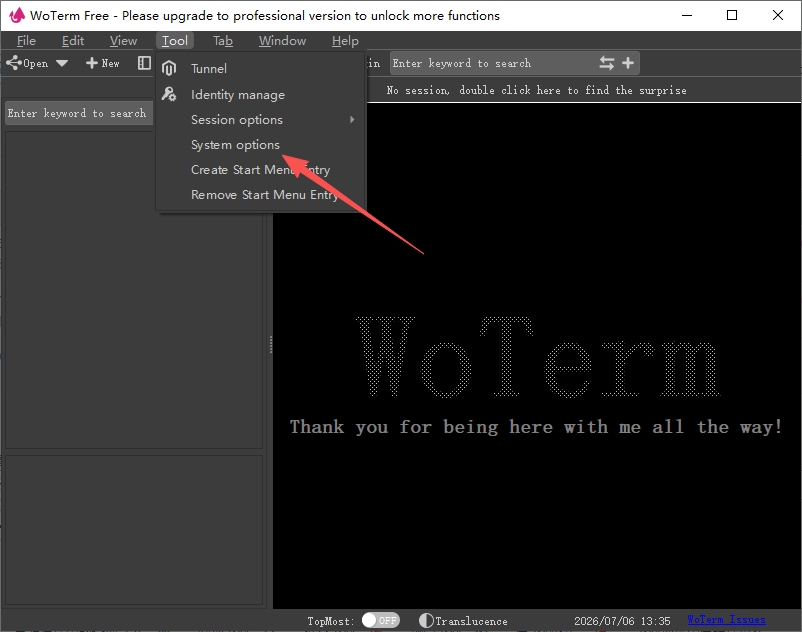Select Remove Start Menu Entry

261,195
